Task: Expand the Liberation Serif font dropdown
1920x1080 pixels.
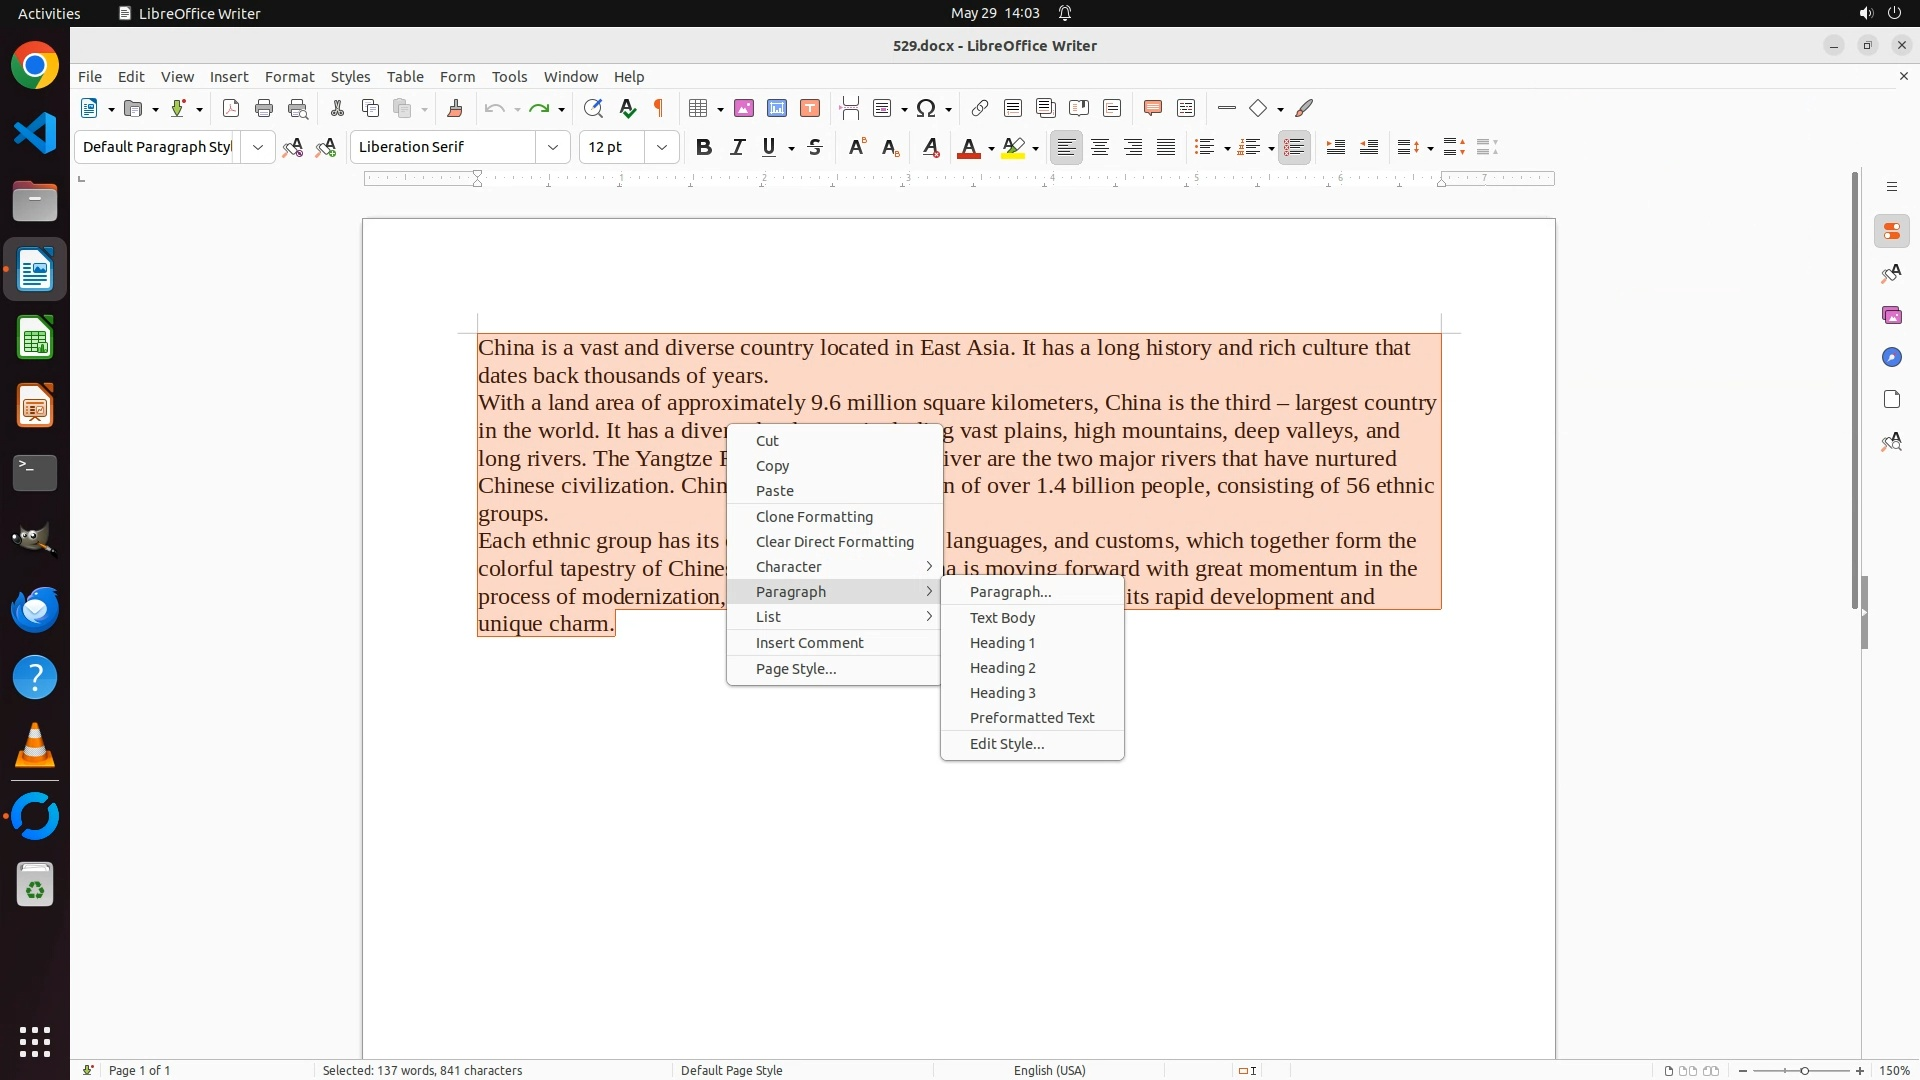Action: click(x=553, y=147)
